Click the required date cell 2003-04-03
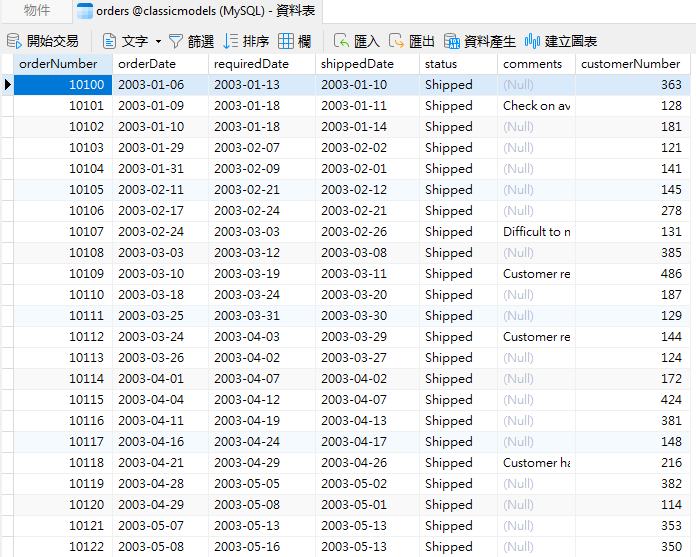This screenshot has width=696, height=557. pos(246,337)
